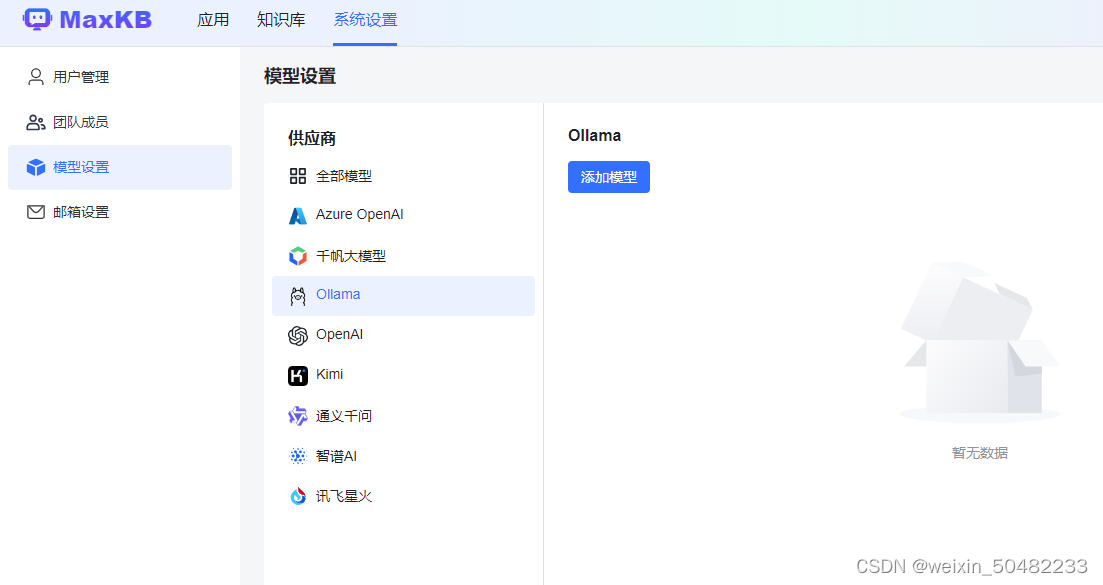
Task: Click the Ollama llama icon
Action: tap(298, 296)
